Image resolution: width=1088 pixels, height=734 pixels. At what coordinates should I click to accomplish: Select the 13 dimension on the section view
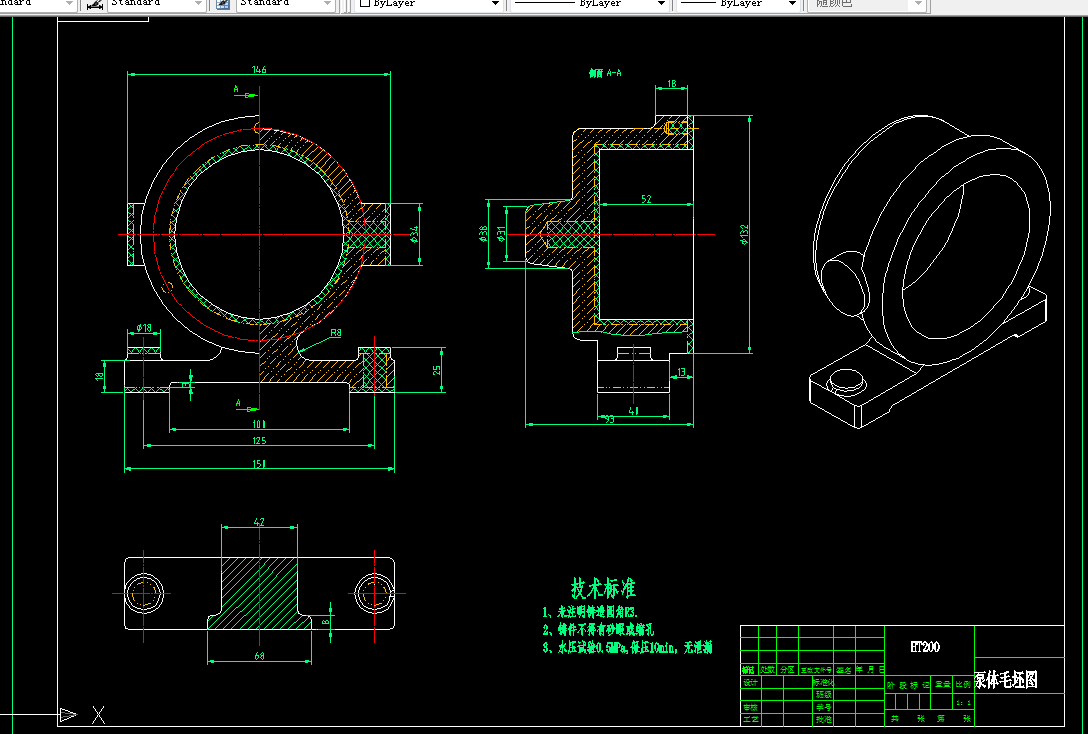point(681,373)
